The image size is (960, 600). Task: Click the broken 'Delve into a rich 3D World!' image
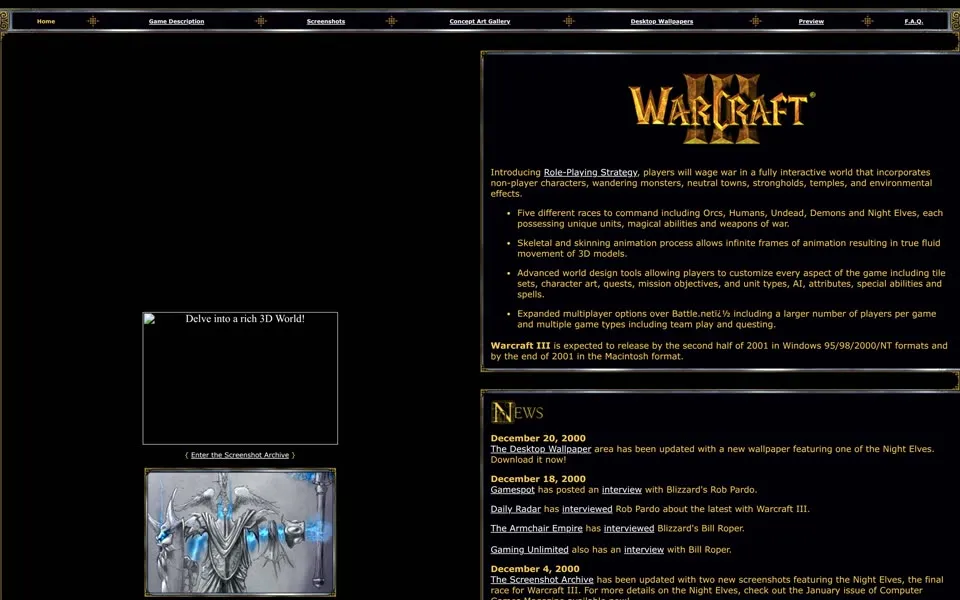(x=240, y=378)
